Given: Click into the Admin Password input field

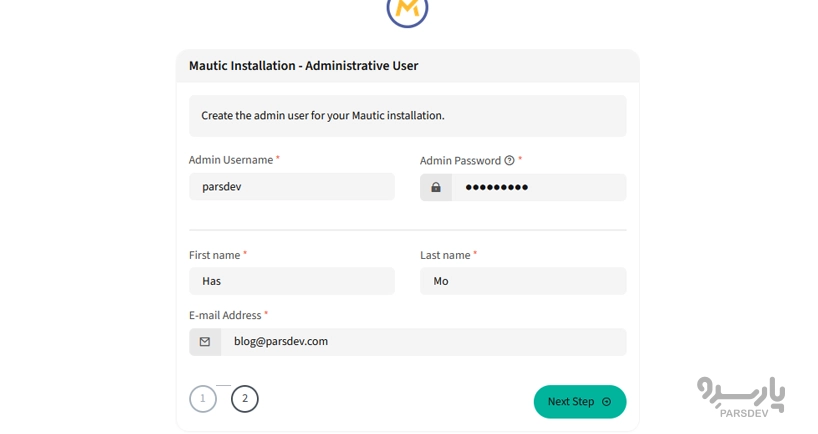Looking at the screenshot, I should [x=538, y=187].
